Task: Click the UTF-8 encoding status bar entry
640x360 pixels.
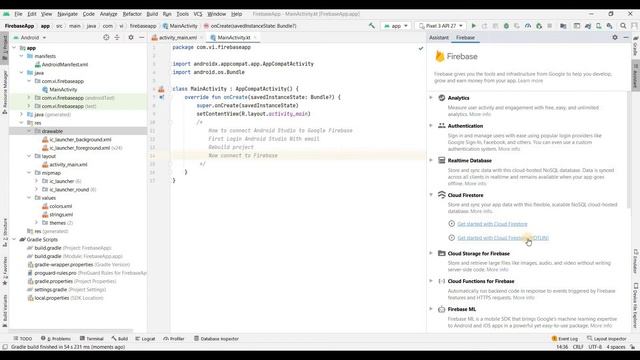Action: click(x=595, y=347)
